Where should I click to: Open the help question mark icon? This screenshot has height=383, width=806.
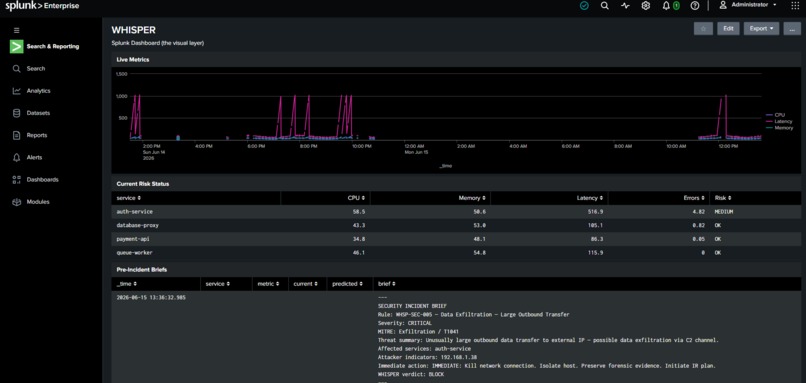point(695,6)
